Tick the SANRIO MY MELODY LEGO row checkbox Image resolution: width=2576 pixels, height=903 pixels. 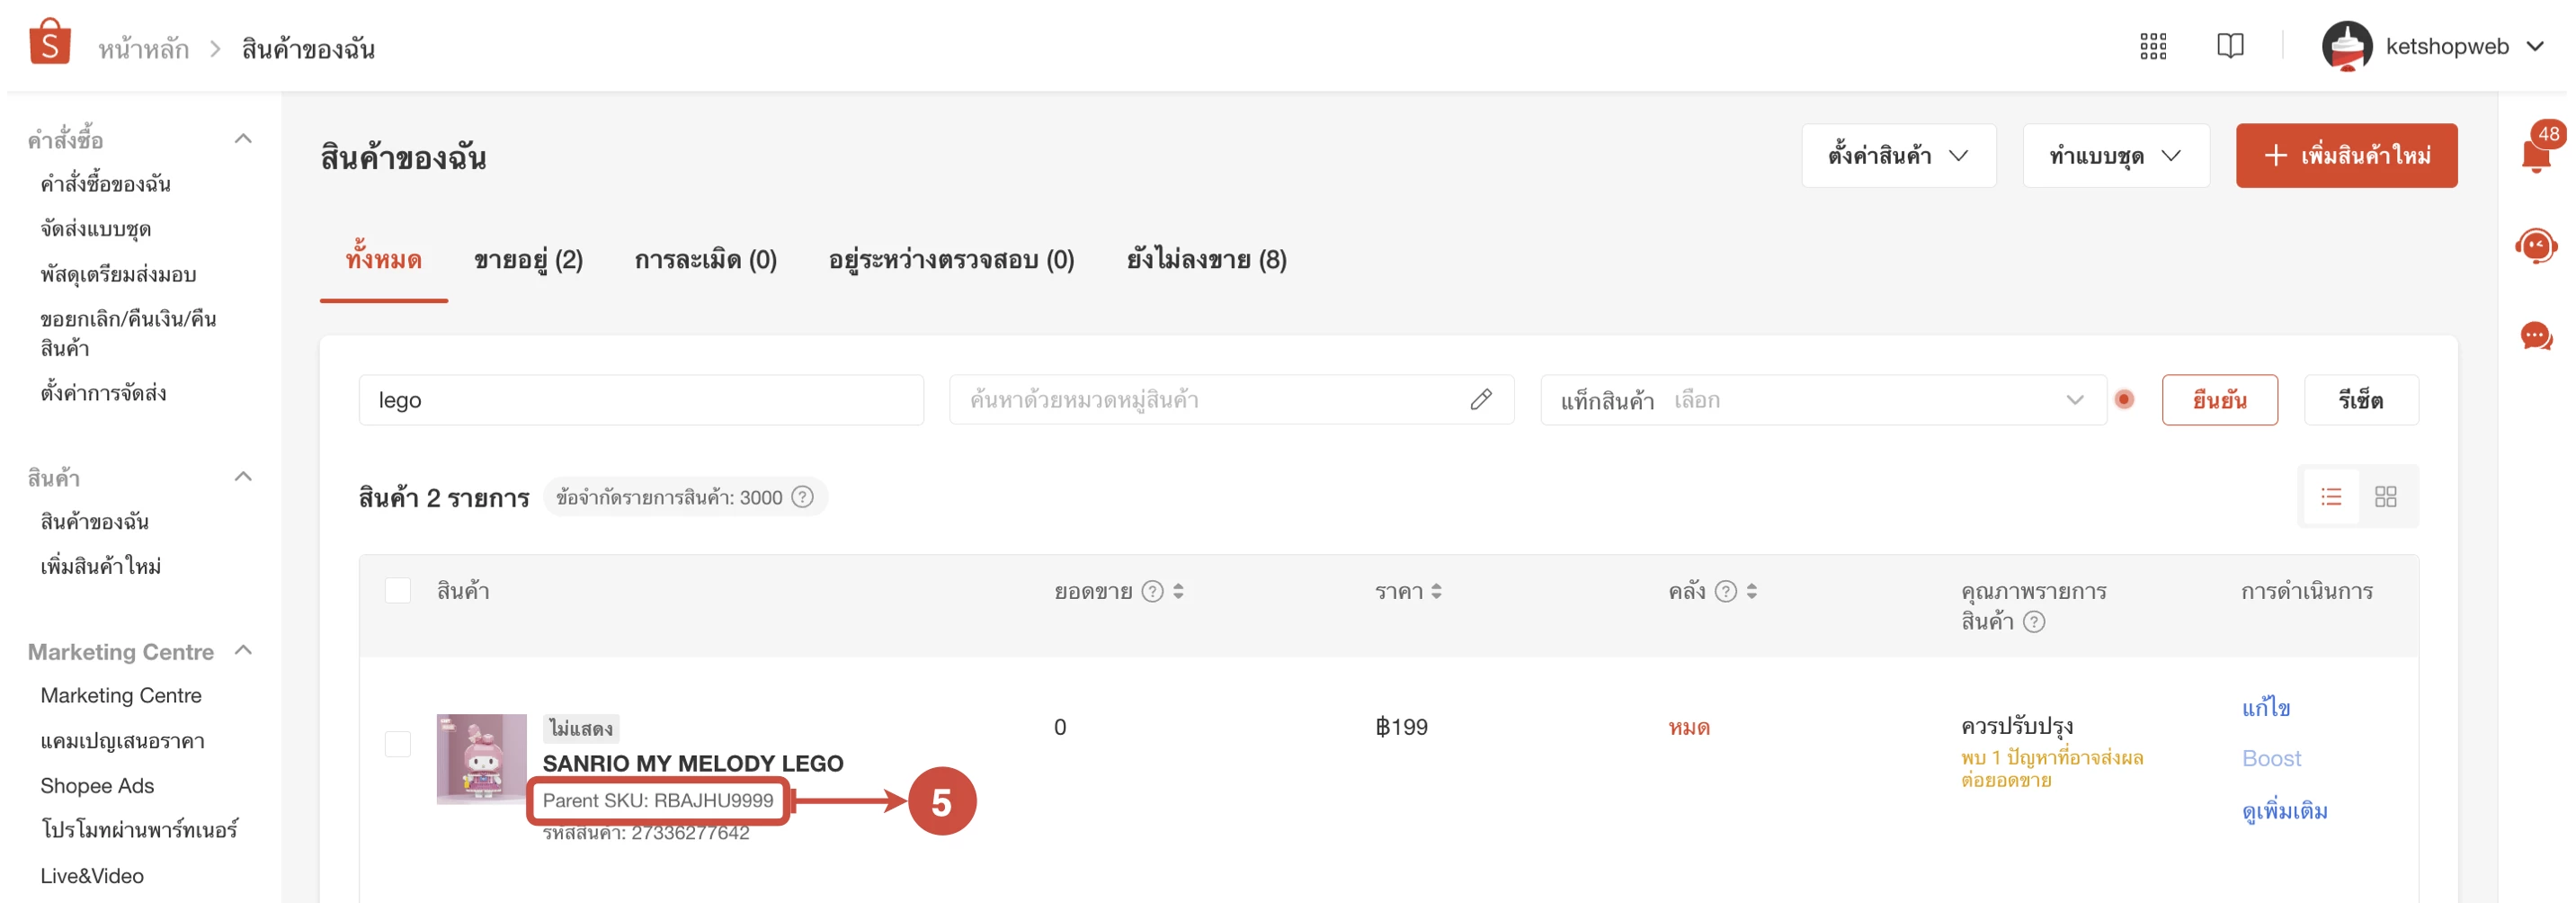398,743
